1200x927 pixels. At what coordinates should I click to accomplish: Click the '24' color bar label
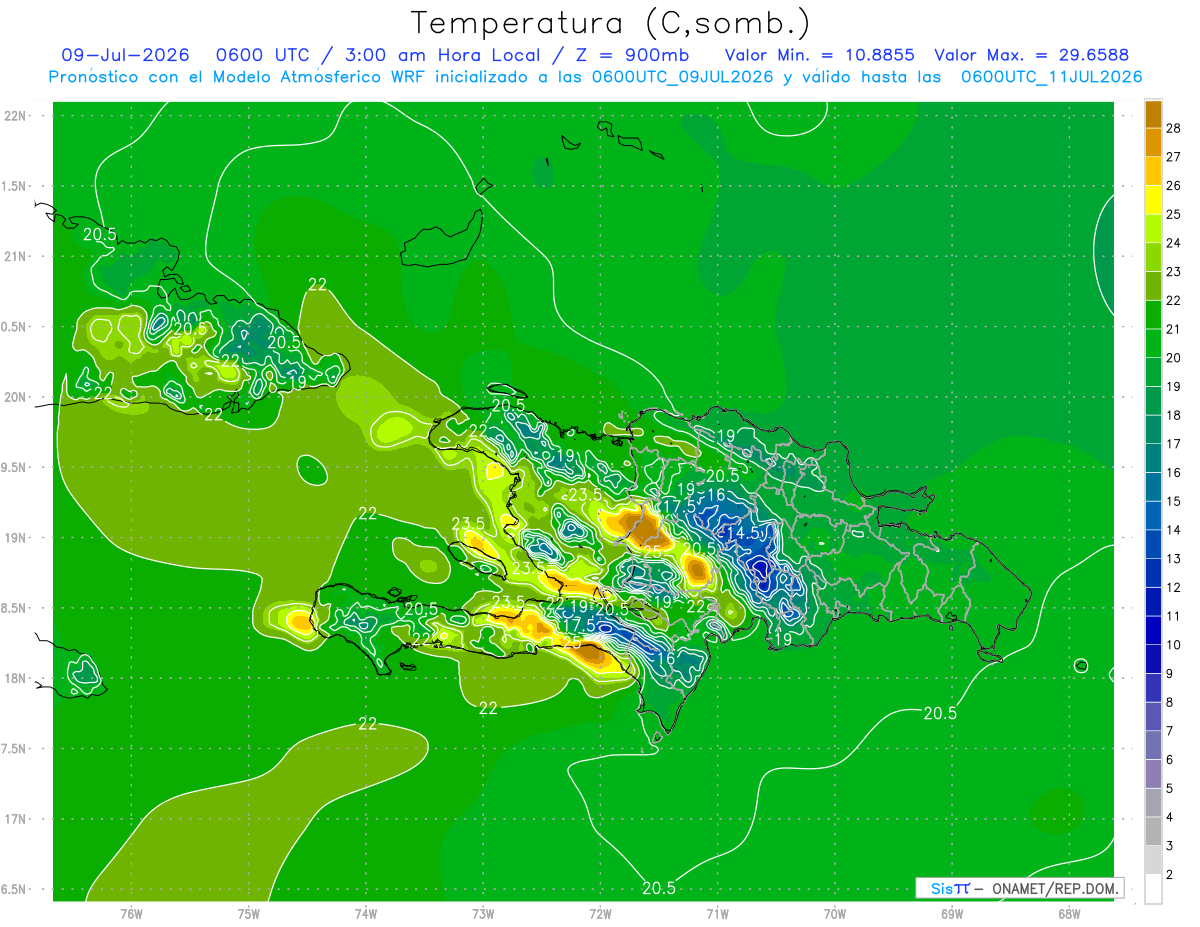1173,243
